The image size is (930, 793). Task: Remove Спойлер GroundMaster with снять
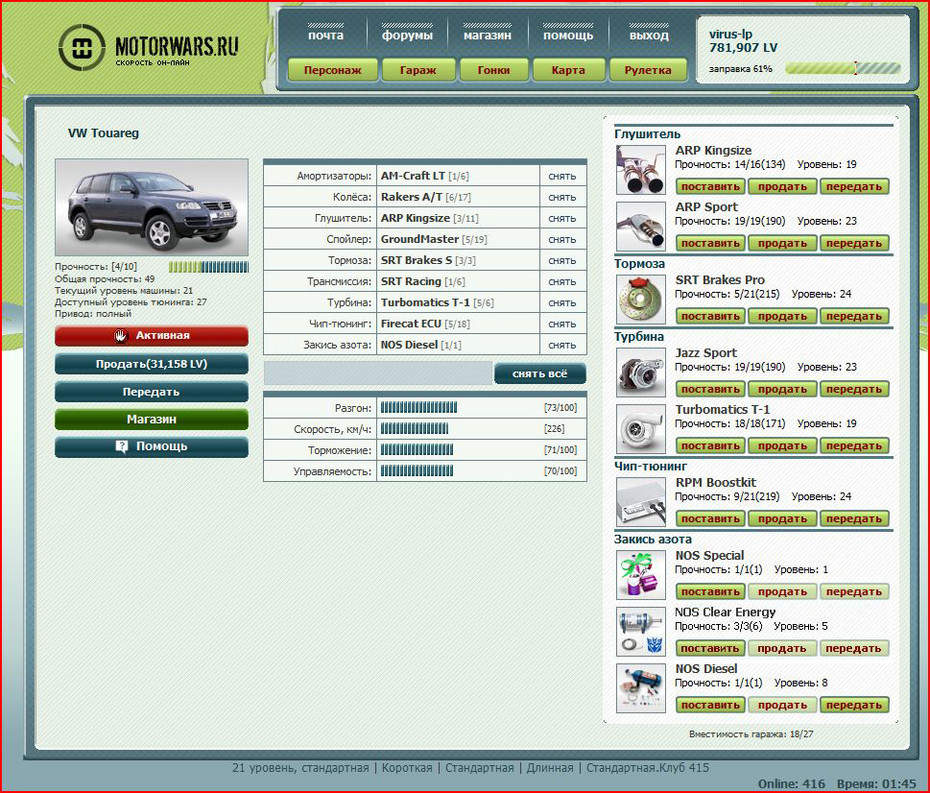(562, 239)
